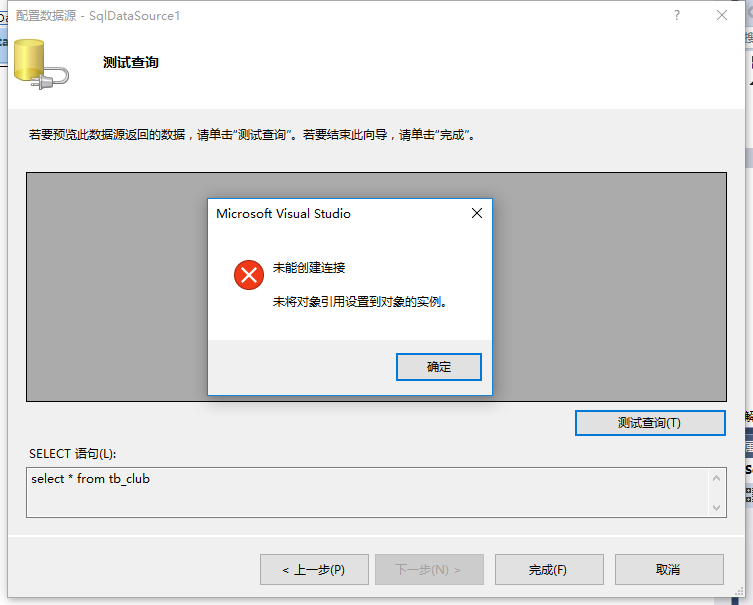The image size is (753, 605).
Task: Close the Microsoft Visual Studio error dialog
Action: point(476,213)
